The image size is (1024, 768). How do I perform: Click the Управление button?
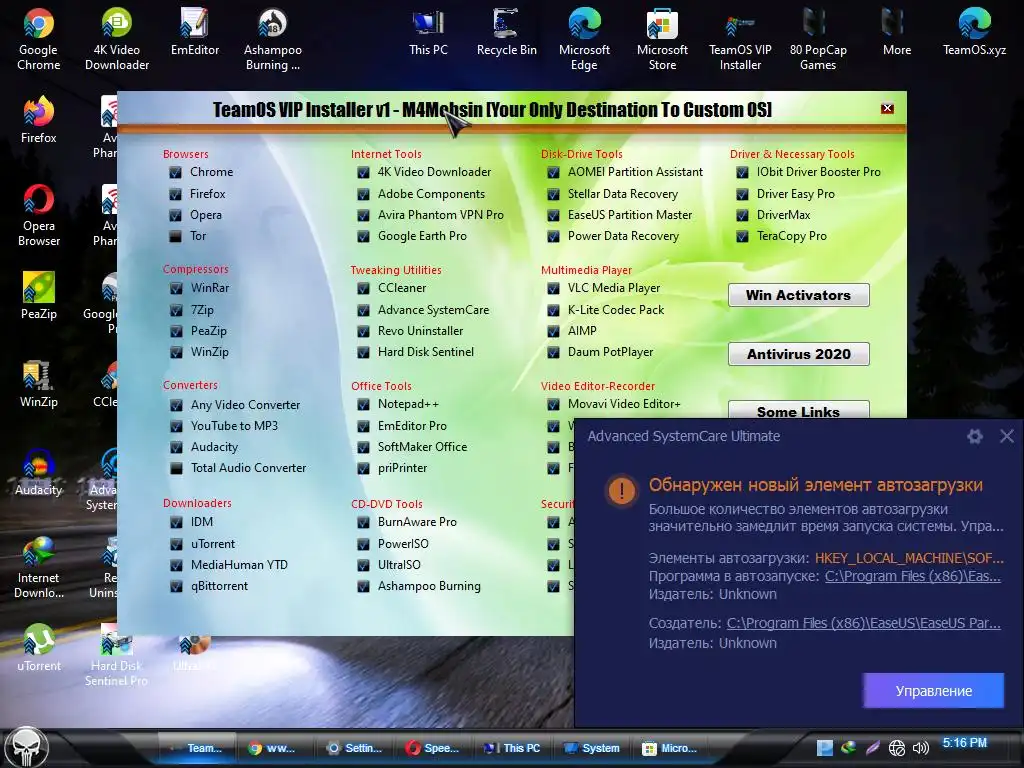[x=933, y=691]
